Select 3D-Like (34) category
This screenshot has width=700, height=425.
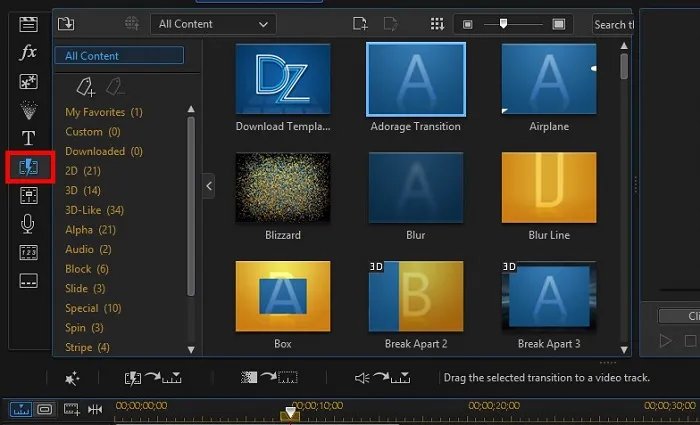pyautogui.click(x=94, y=210)
